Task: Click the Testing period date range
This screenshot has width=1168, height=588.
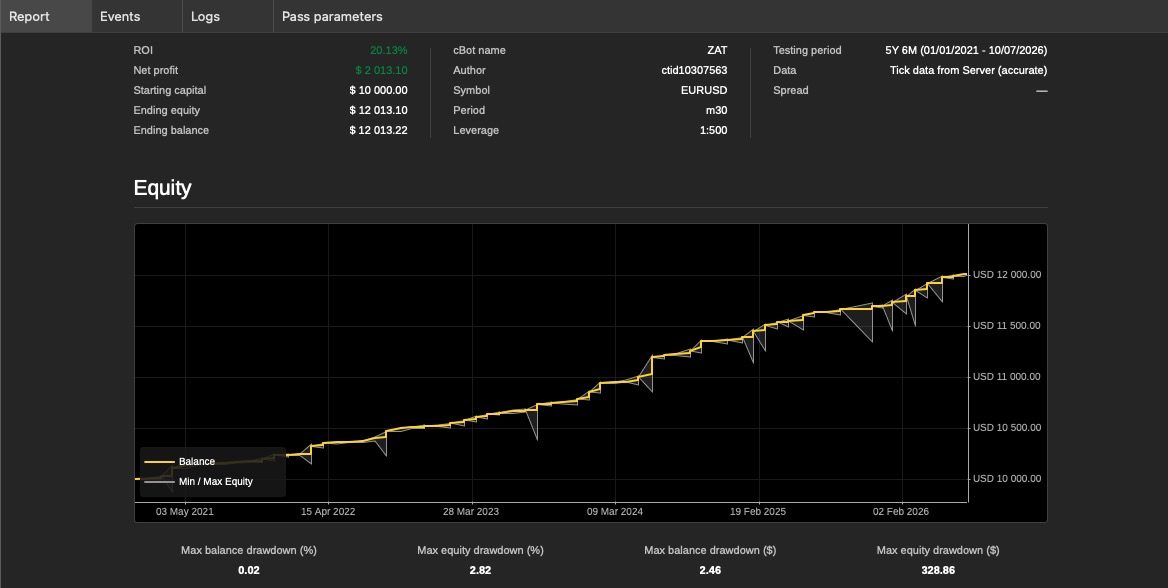Action: (x=966, y=51)
